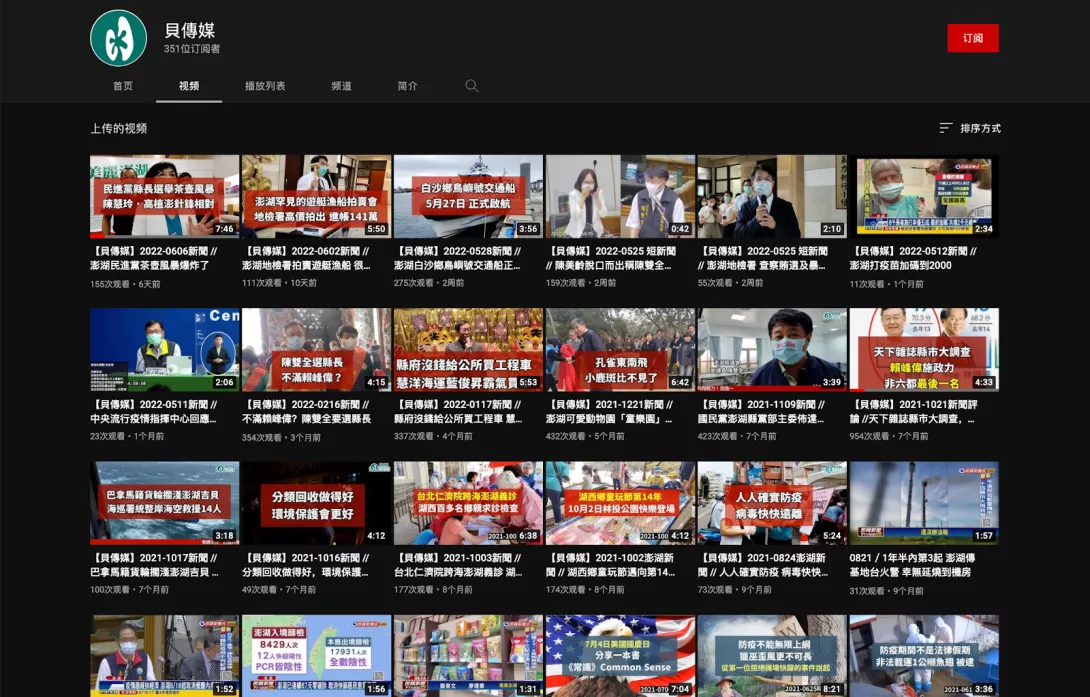This screenshot has width=1090, height=697.
Task: Click the 2022-0216 陳雙全 video title
Action: point(316,412)
